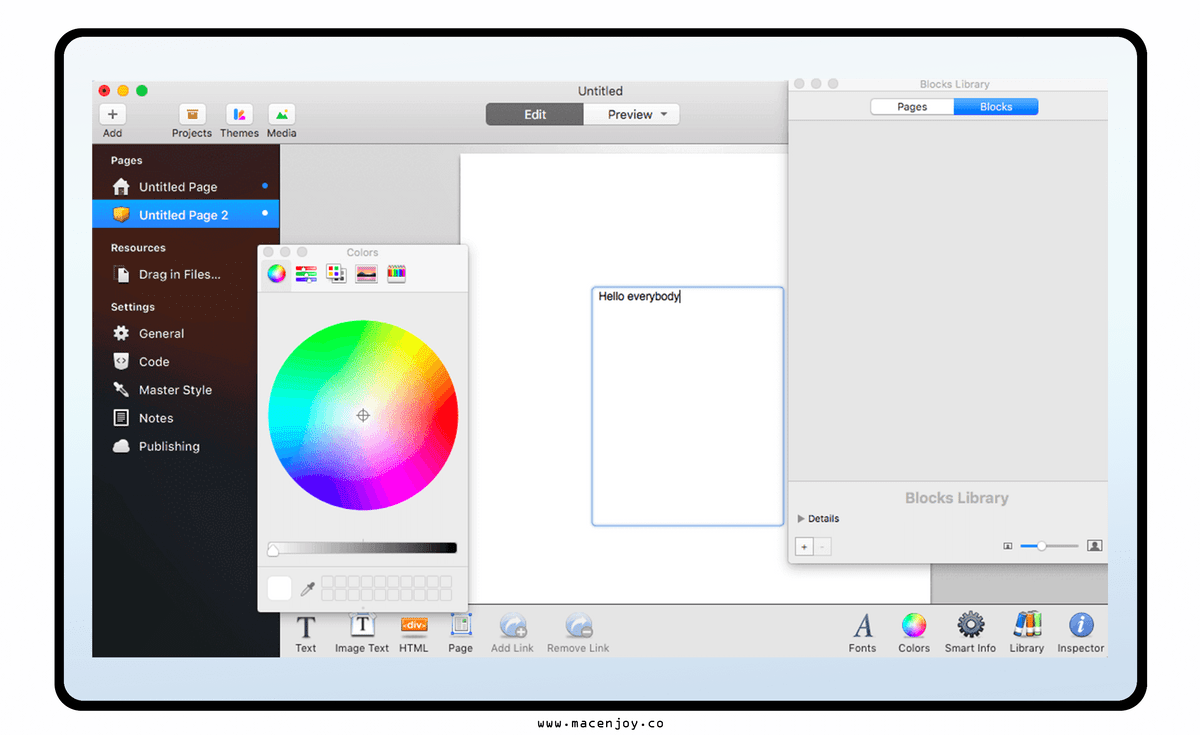The height and width of the screenshot is (735, 1200).
Task: Expand the Details disclosure triangle
Action: (x=801, y=519)
